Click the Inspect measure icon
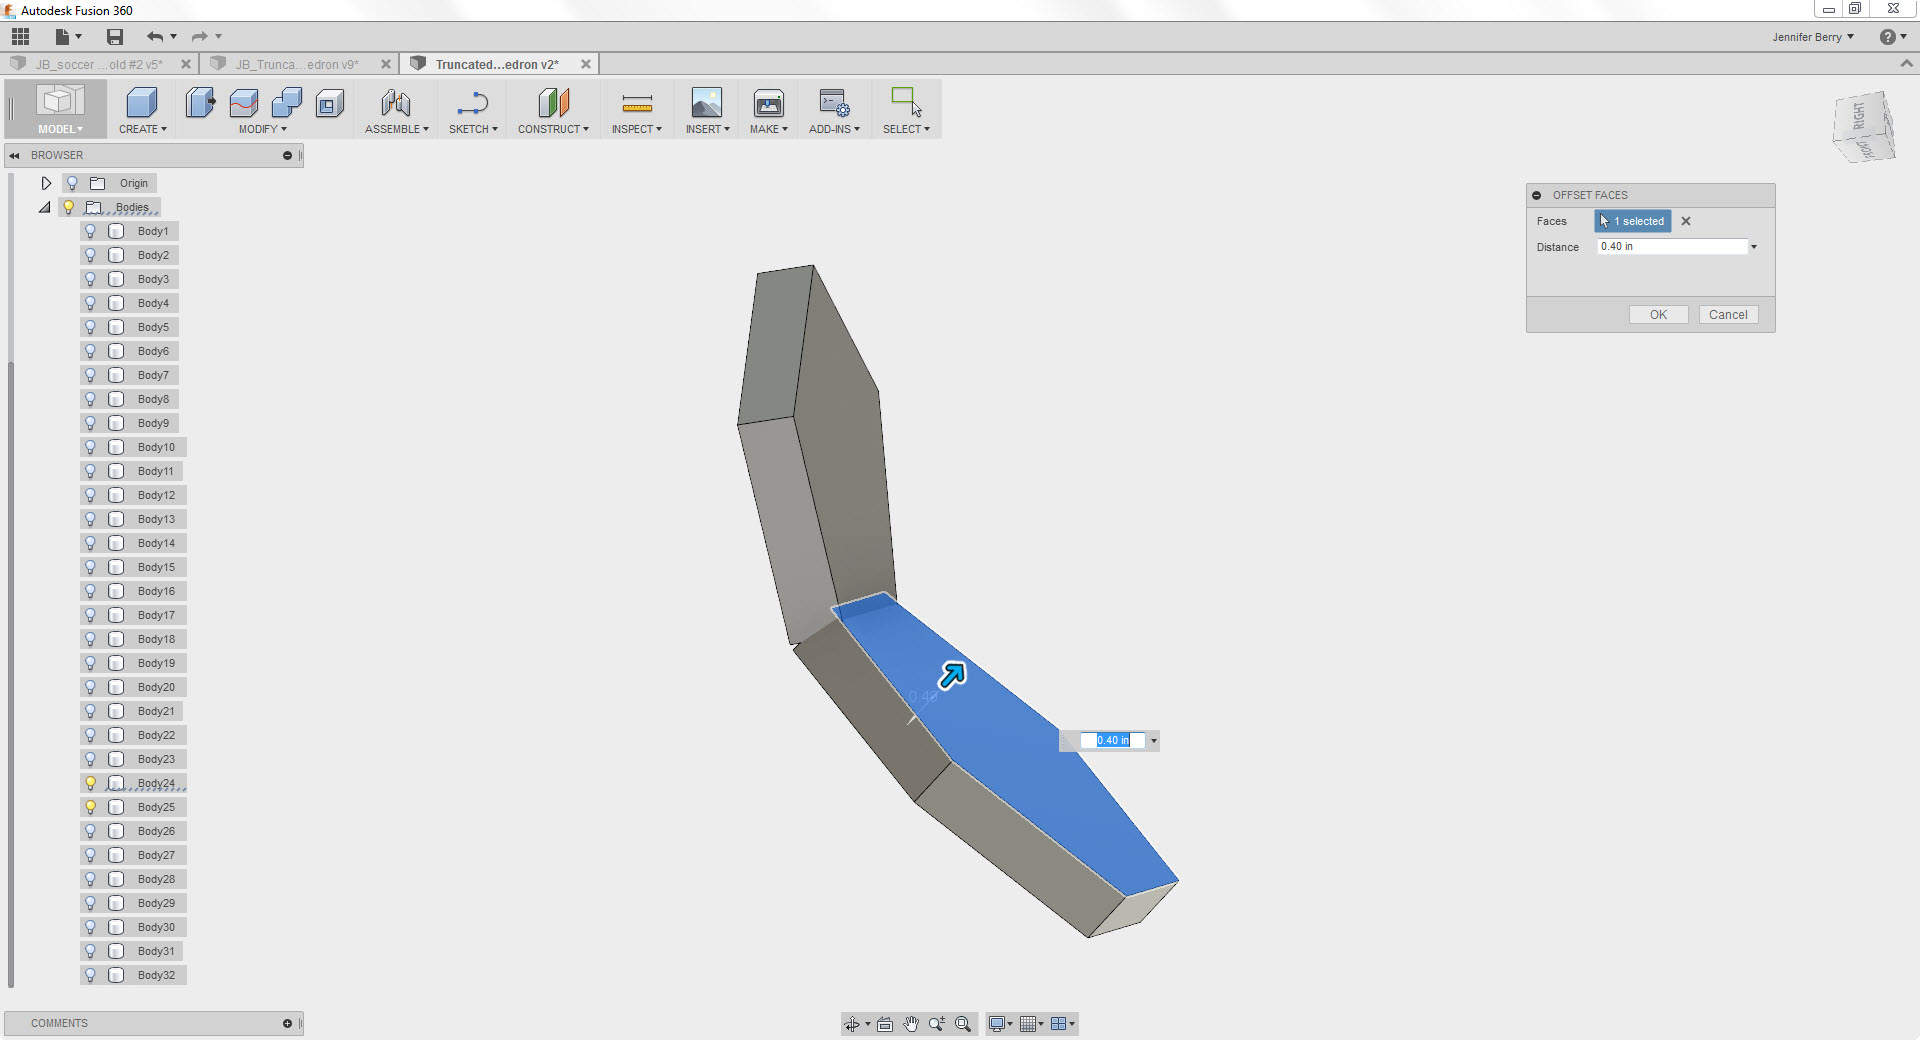Screen dimensions: 1920x1040 [637, 103]
